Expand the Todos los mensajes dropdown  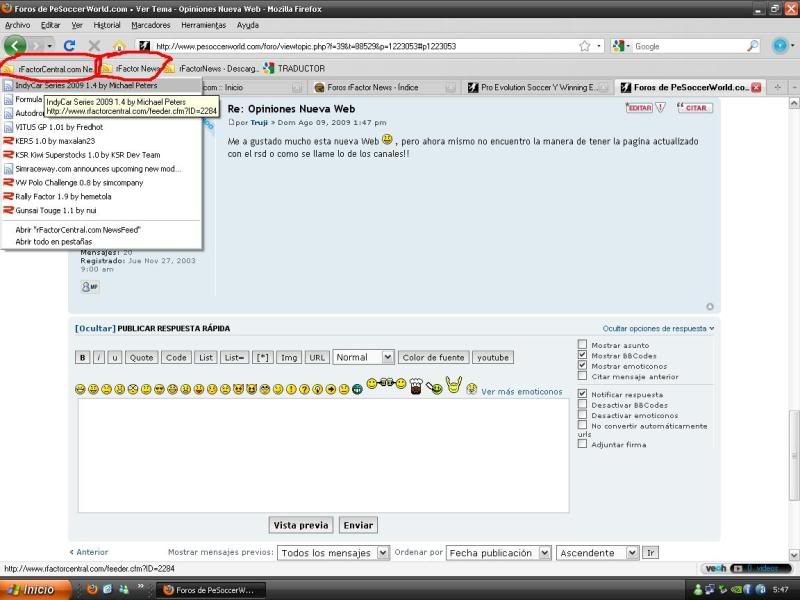point(333,552)
